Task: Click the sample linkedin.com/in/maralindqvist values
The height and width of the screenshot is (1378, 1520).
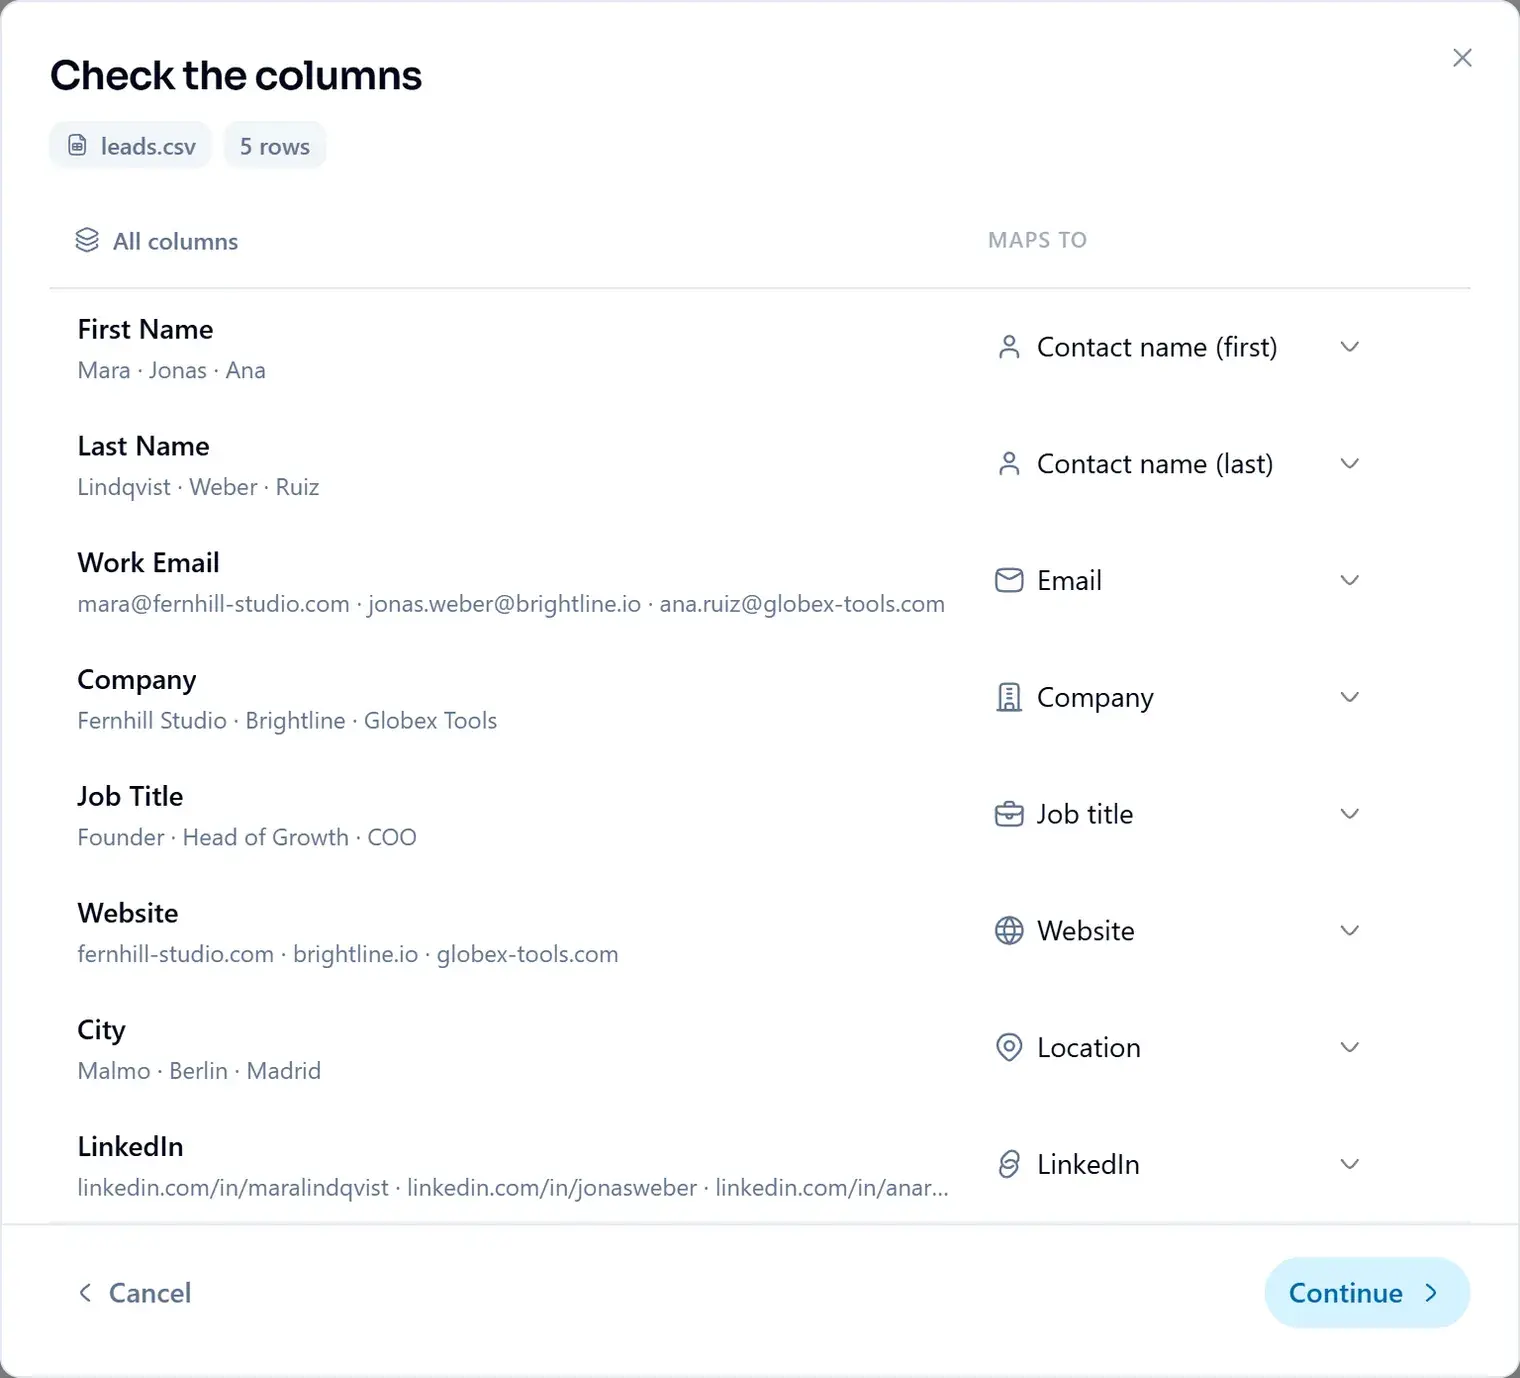Action: 513,1188
